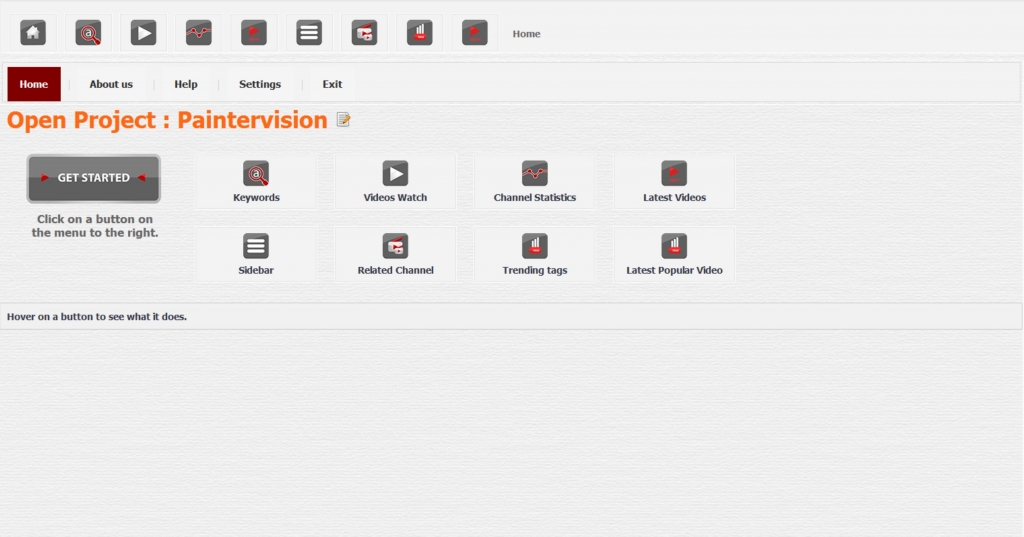
Task: Choose Exit from the menu bar
Action: pyautogui.click(x=332, y=84)
